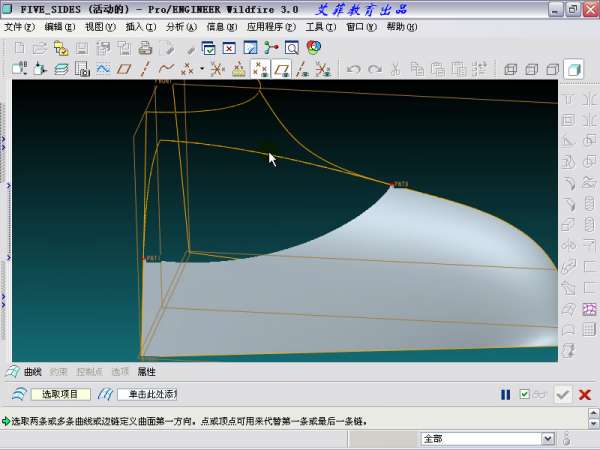
Task: Click the color appearance sphere icon
Action: tap(313, 47)
